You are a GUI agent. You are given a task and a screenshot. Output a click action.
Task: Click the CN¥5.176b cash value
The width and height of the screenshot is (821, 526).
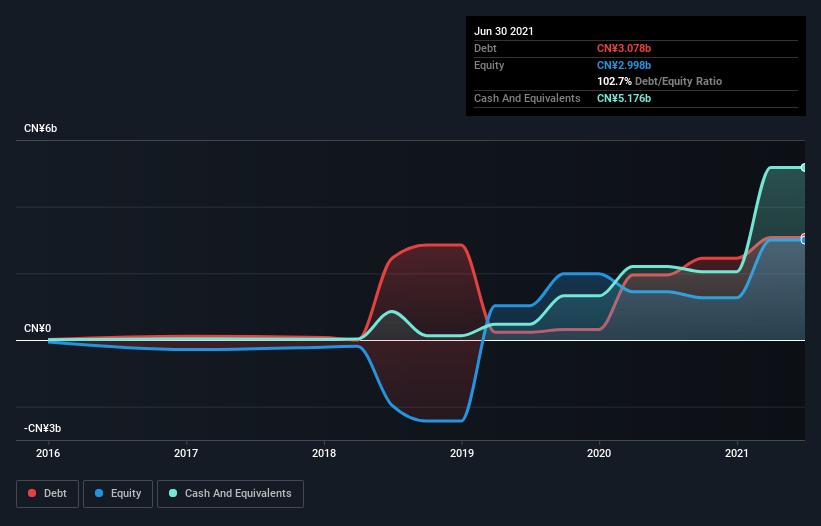624,98
